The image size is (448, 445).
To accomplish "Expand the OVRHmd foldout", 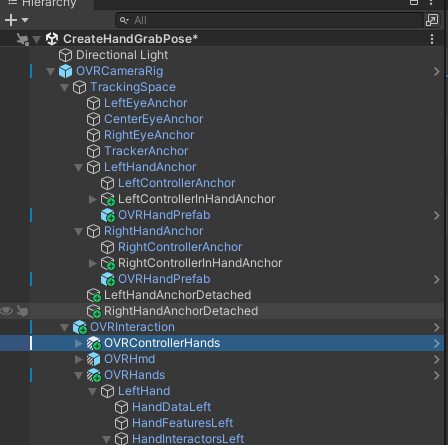I will [x=79, y=359].
